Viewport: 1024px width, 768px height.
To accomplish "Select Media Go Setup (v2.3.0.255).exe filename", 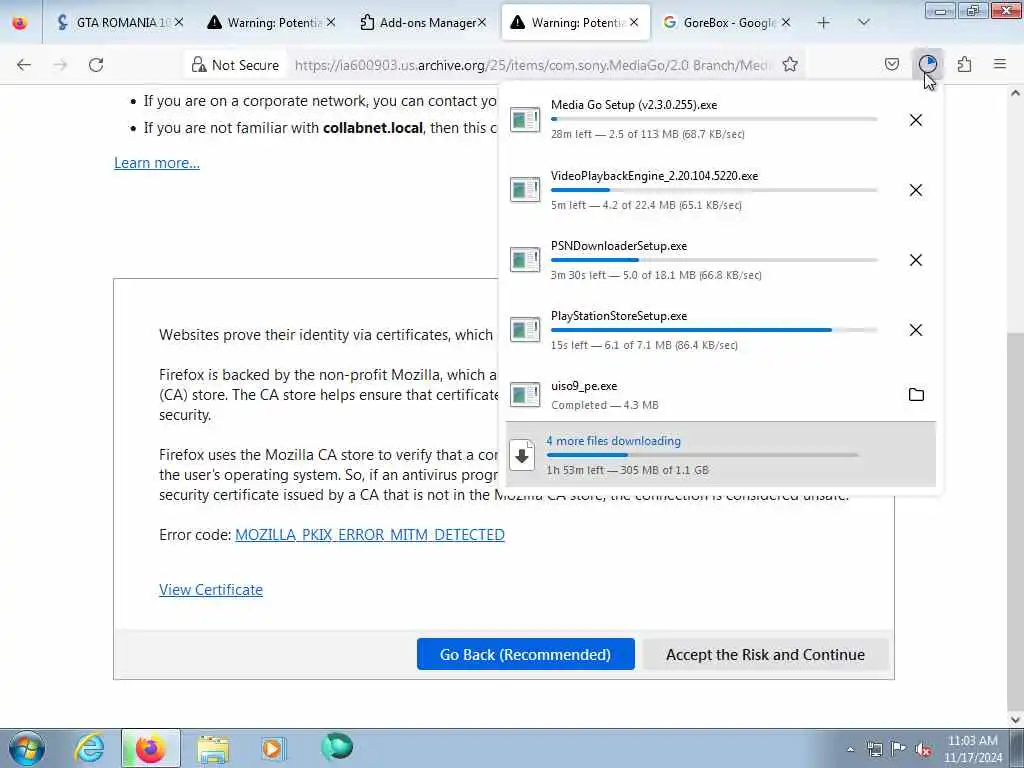I will point(634,104).
